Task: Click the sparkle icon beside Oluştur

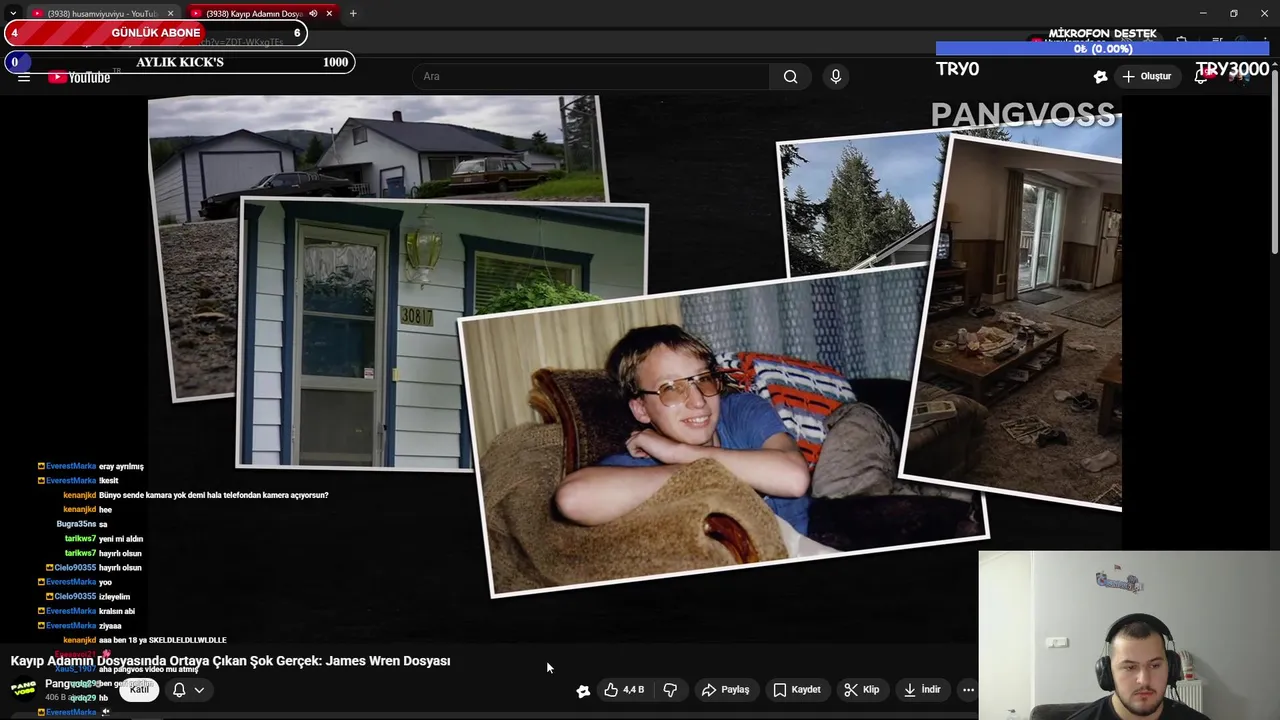Action: pos(1100,77)
